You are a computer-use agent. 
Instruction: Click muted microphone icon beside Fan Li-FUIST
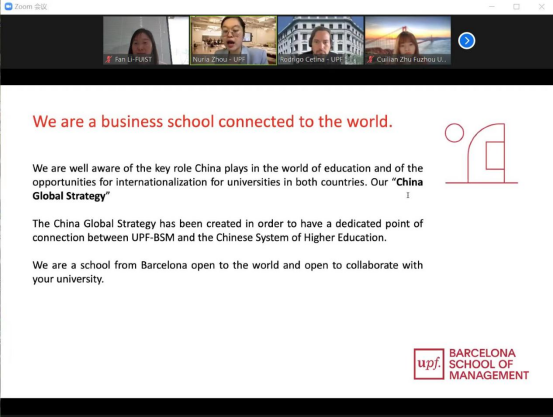coord(109,59)
